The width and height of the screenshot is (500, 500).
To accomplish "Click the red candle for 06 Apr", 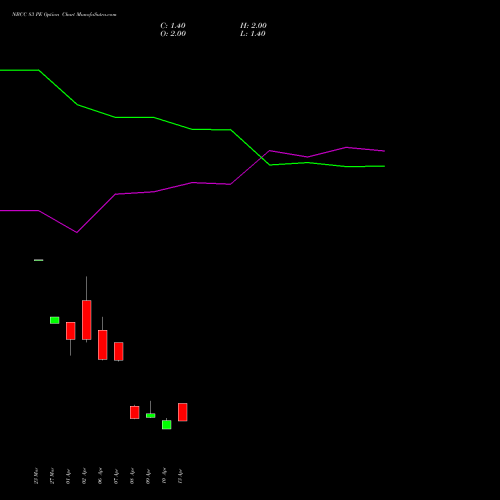I will coord(103,345).
